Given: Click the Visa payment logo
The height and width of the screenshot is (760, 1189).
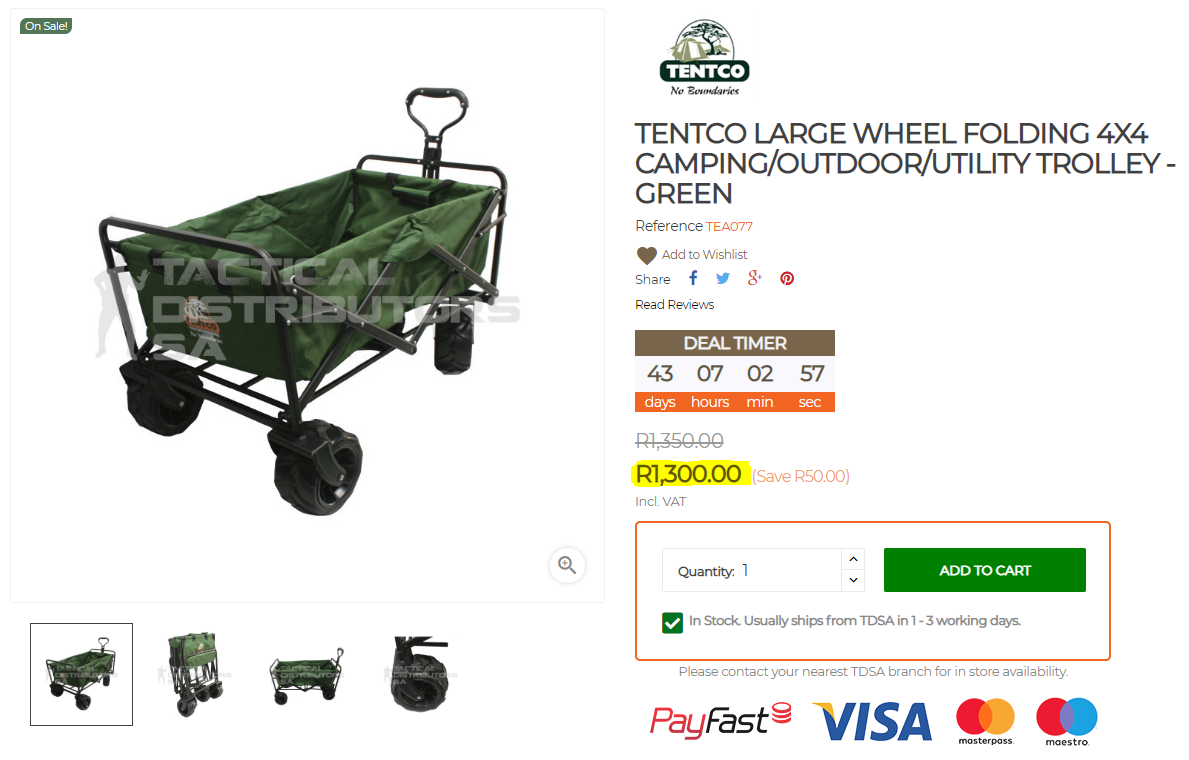Looking at the screenshot, I should coord(872,721).
